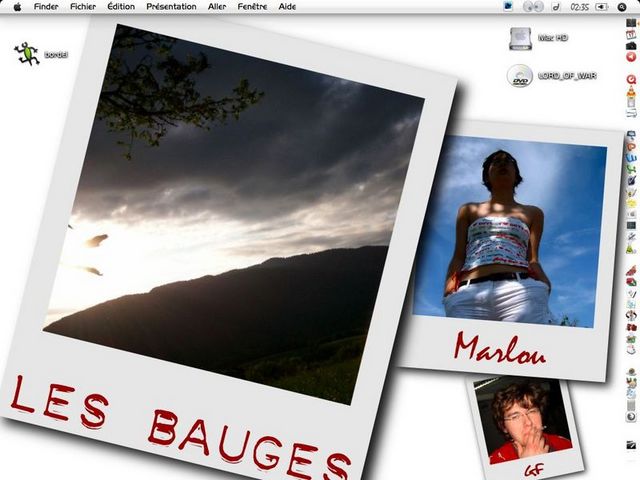This screenshot has width=640, height=480.
Task: Click the twin-circle menu bar icon
Action: (x=532, y=6)
